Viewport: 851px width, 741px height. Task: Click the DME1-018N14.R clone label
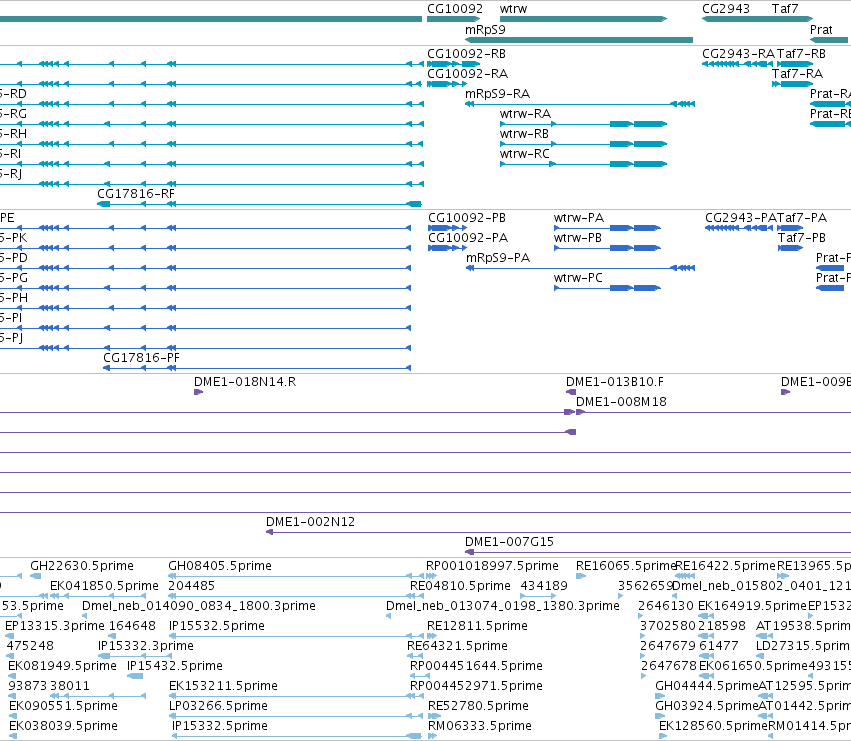click(x=245, y=382)
